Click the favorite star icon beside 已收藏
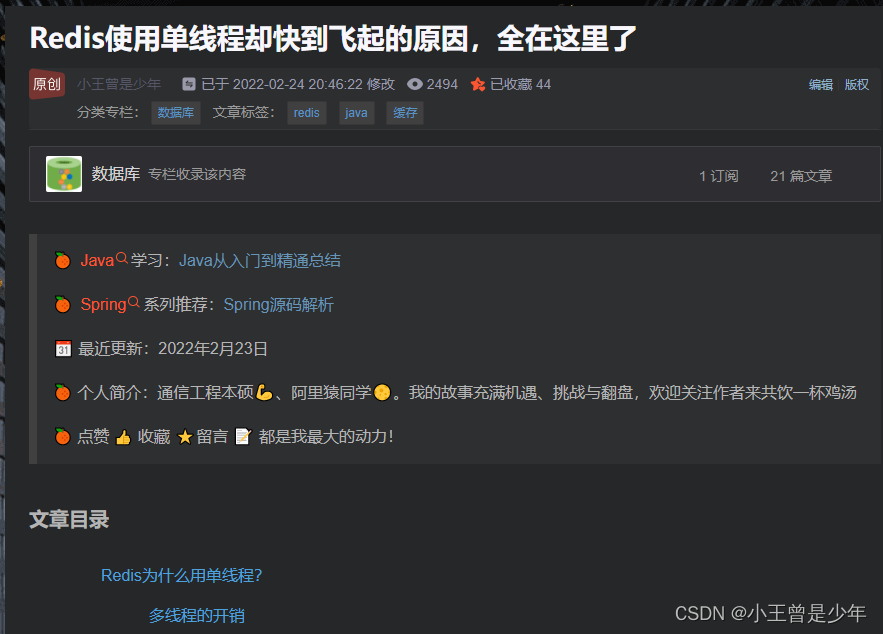 coord(478,85)
